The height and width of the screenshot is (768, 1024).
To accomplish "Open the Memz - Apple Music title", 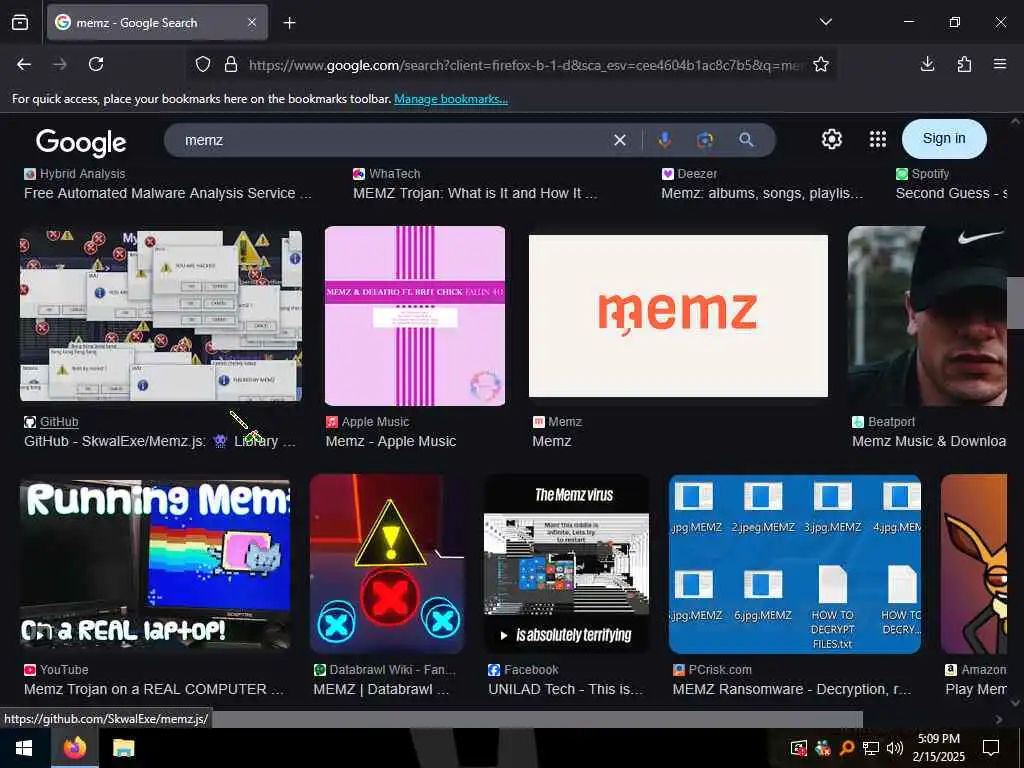I will (x=391, y=441).
